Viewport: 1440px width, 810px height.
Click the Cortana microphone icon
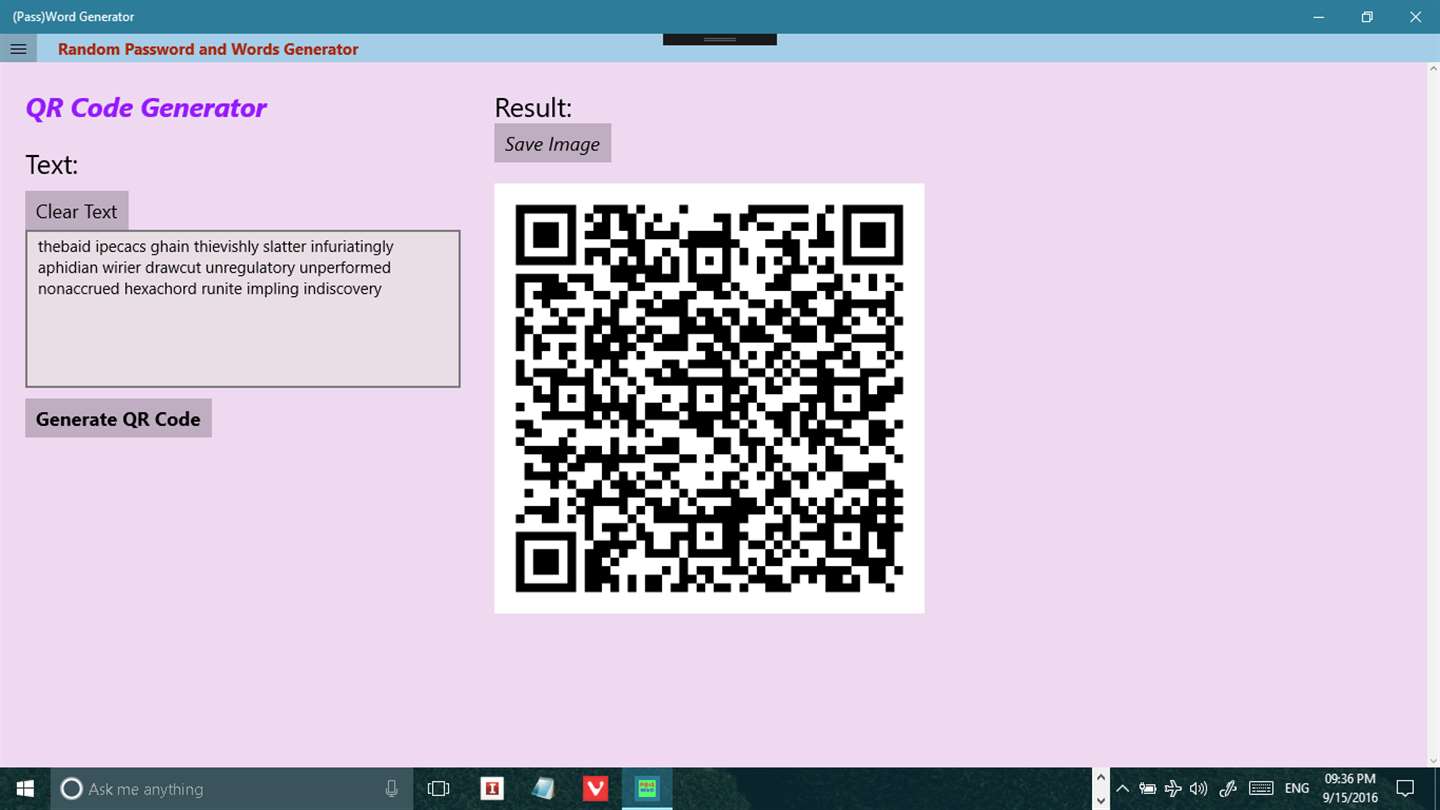click(391, 789)
